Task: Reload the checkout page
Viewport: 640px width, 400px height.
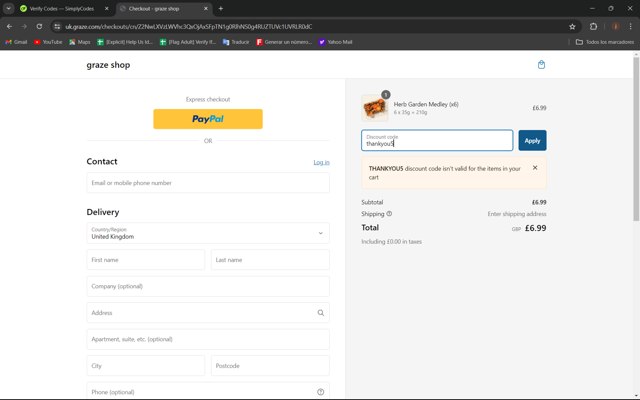Action: click(x=39, y=27)
